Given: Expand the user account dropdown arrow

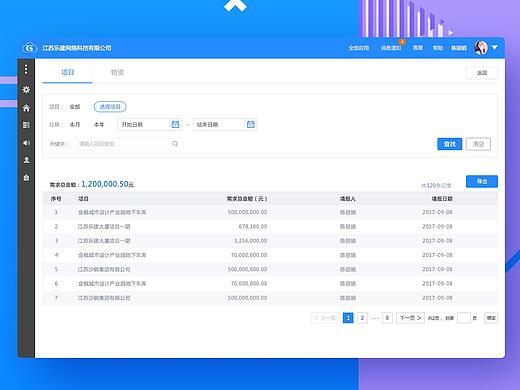Looking at the screenshot, I should point(495,48).
